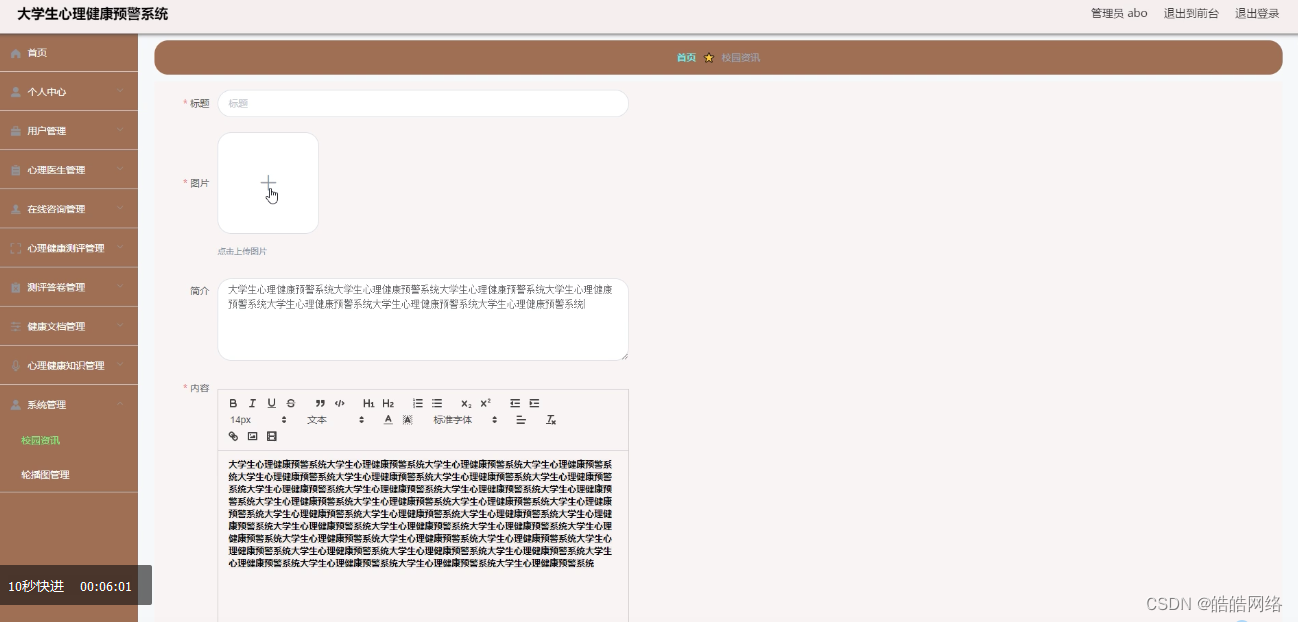
Task: Switch to code view in the editor
Action: pos(339,403)
